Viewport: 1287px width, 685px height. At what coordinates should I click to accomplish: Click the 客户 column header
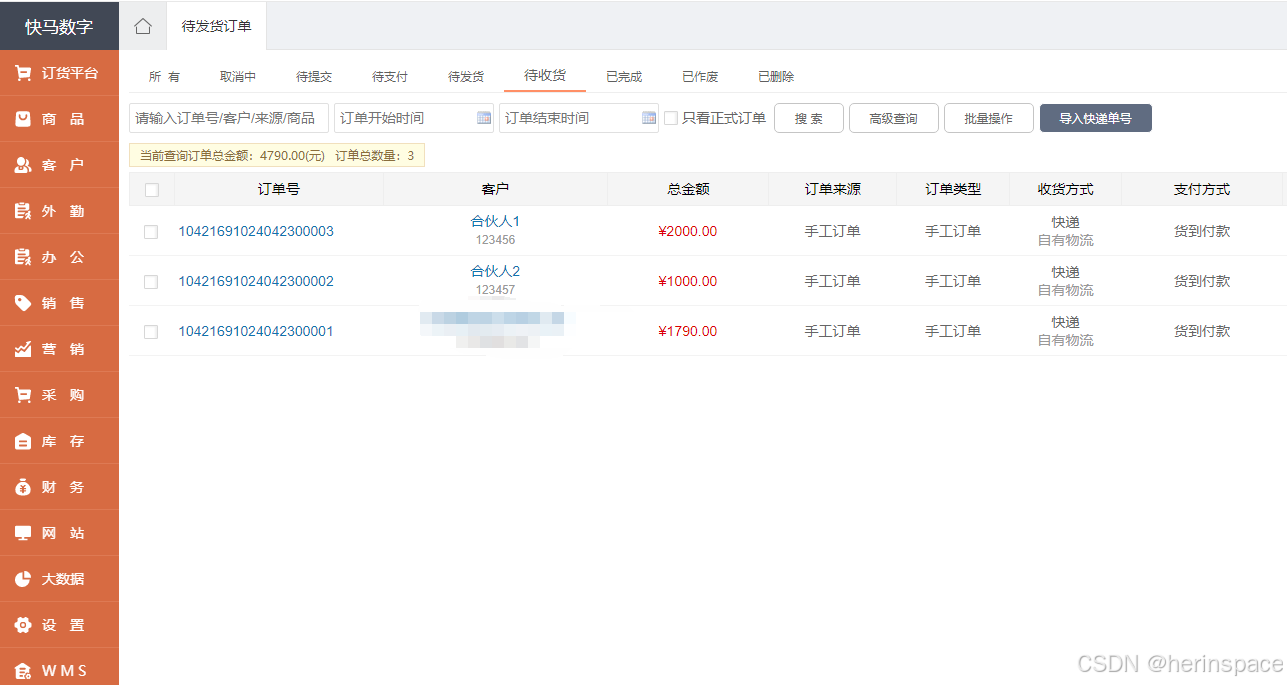tap(496, 189)
